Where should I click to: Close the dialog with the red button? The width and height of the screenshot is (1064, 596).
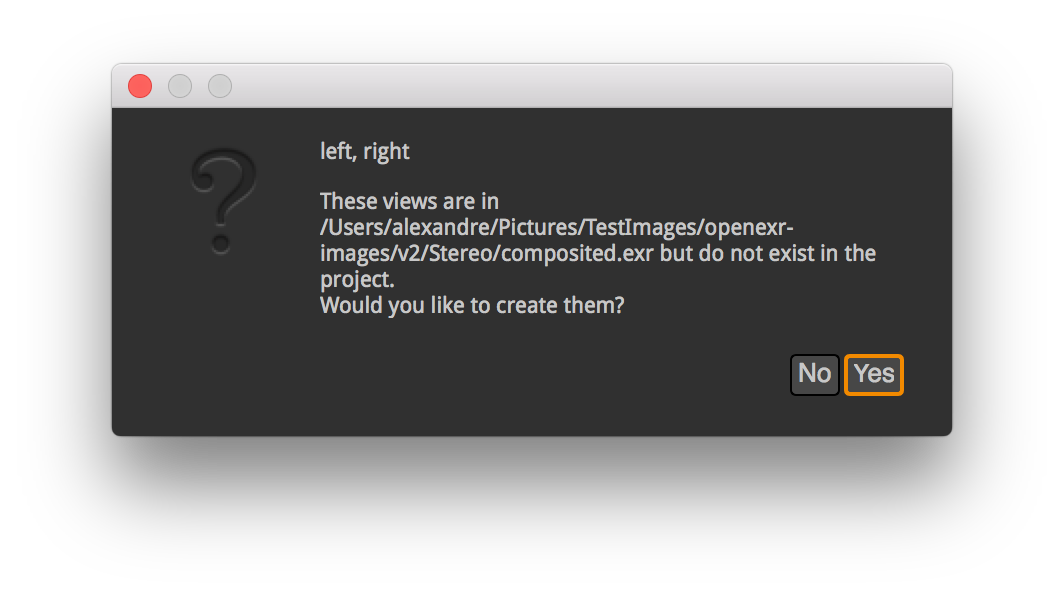140,86
